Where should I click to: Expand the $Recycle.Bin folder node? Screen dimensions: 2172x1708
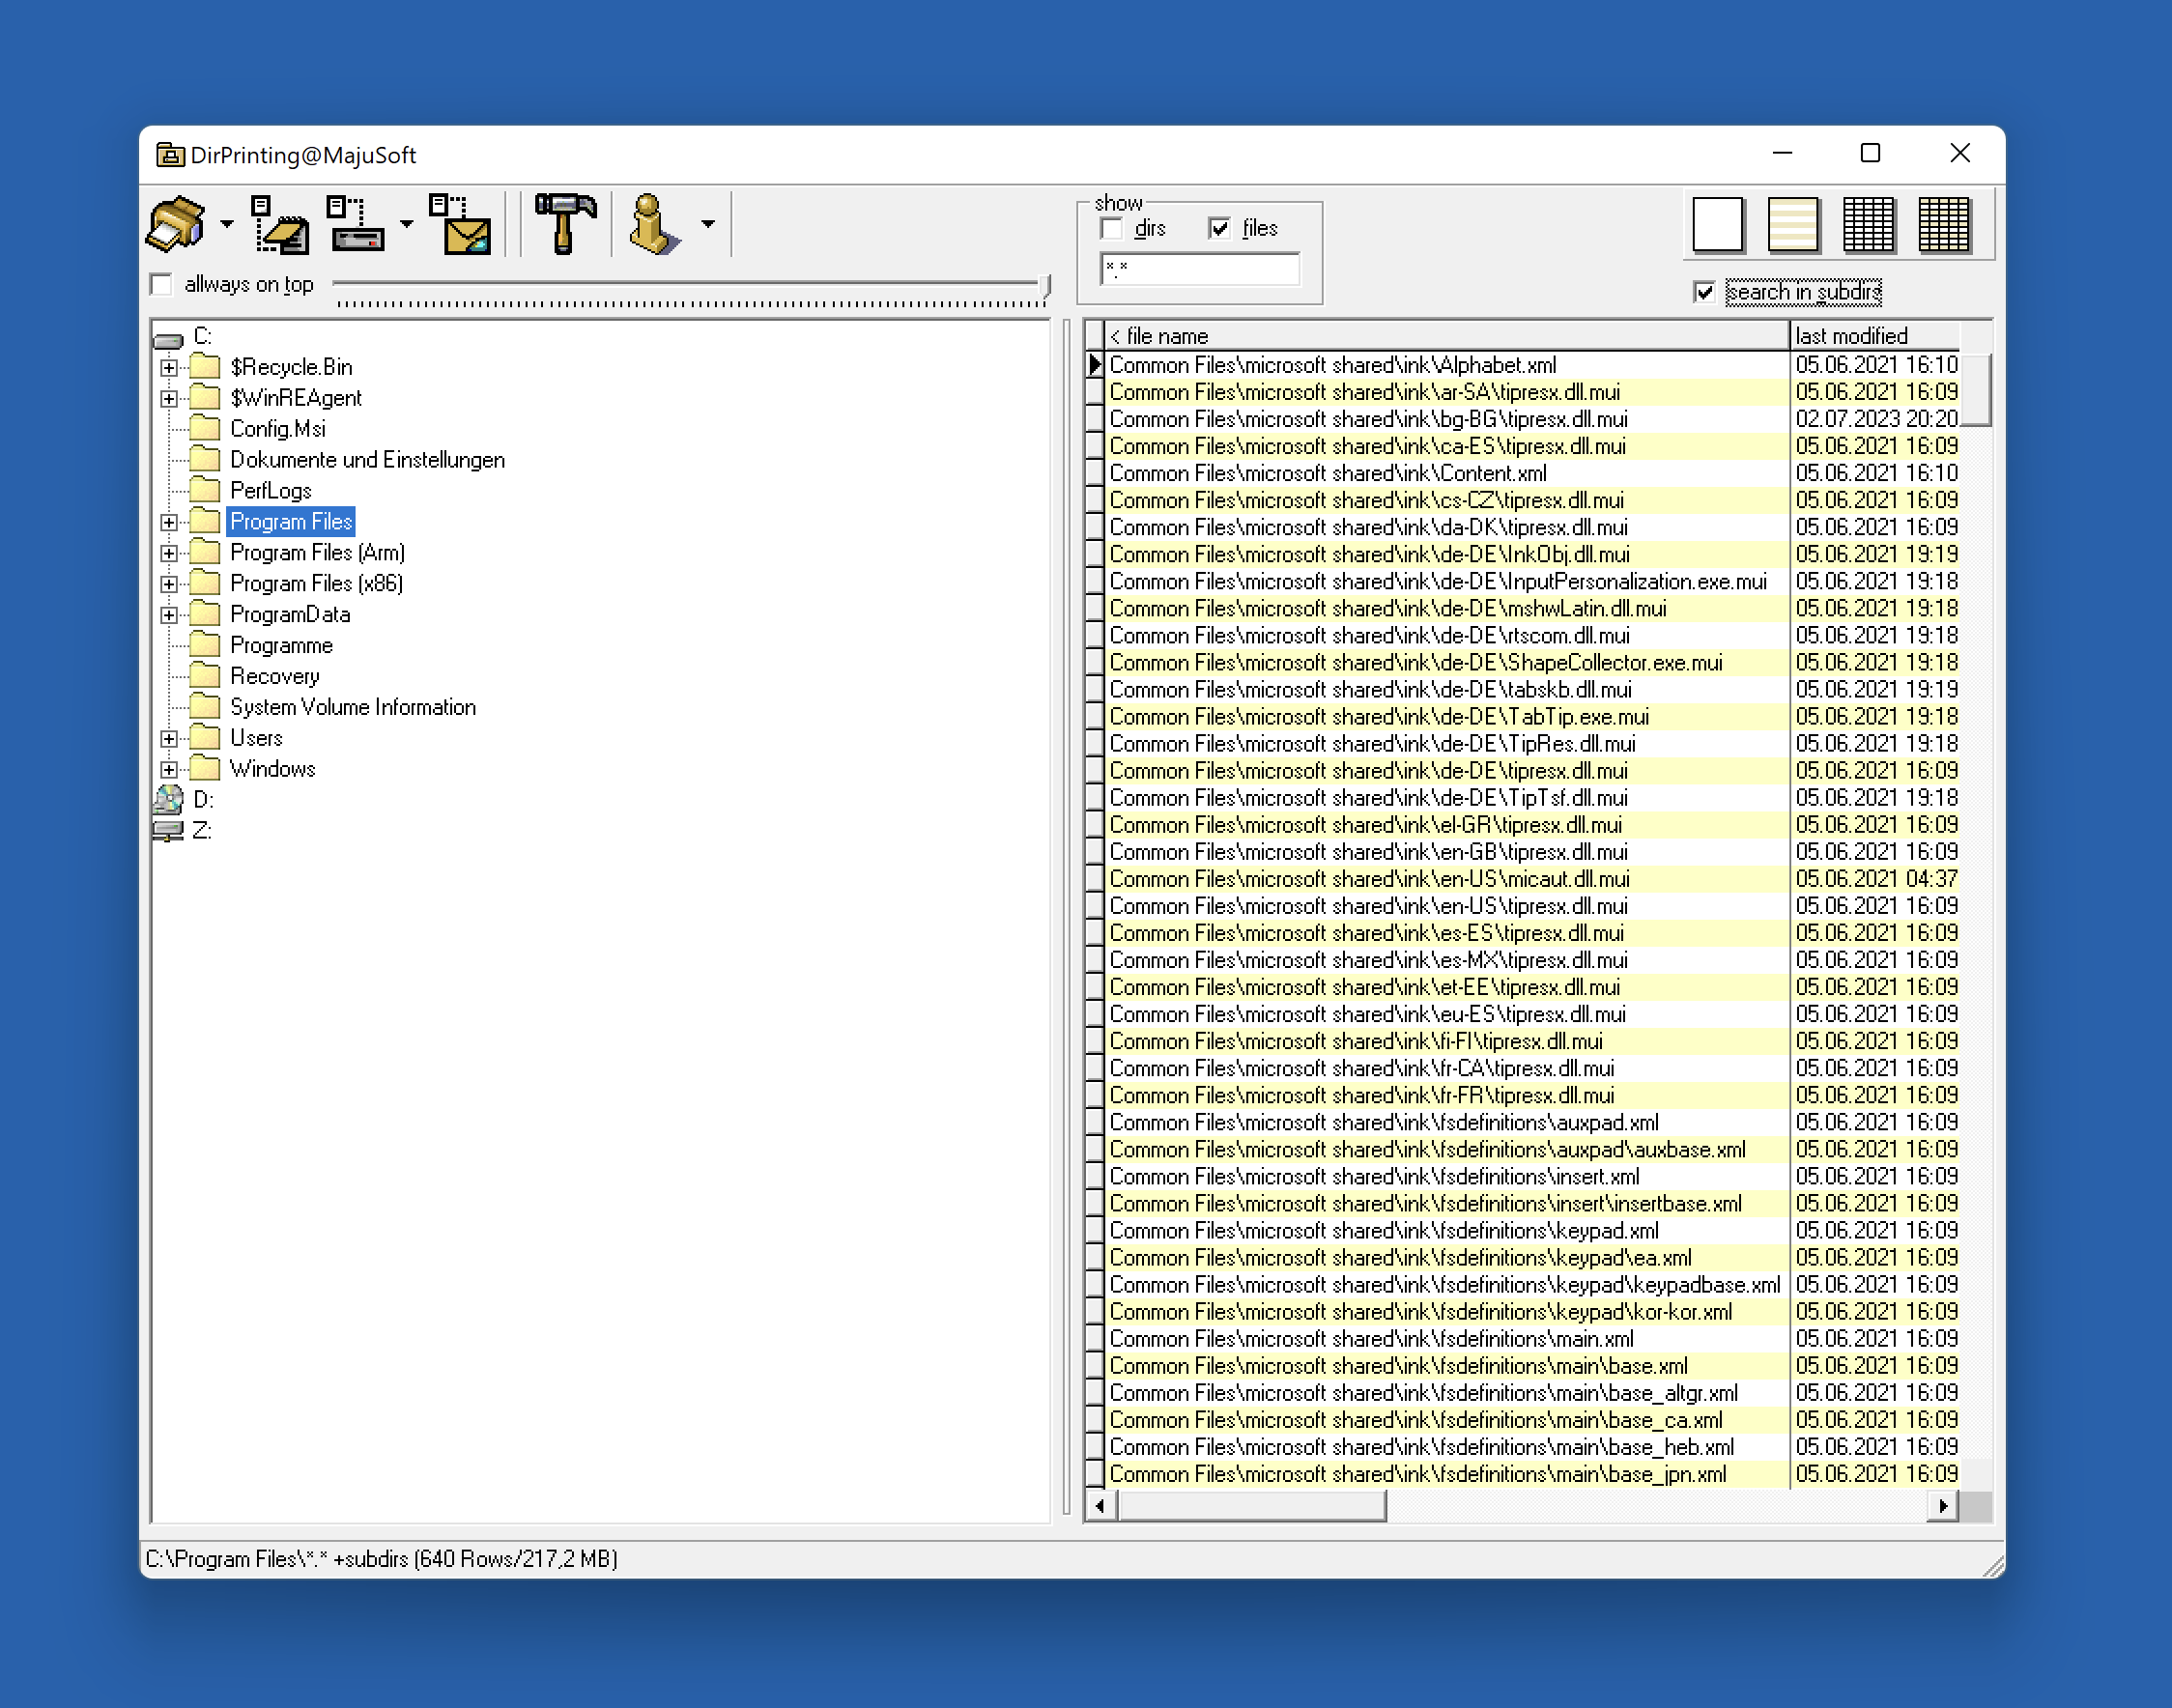[169, 367]
